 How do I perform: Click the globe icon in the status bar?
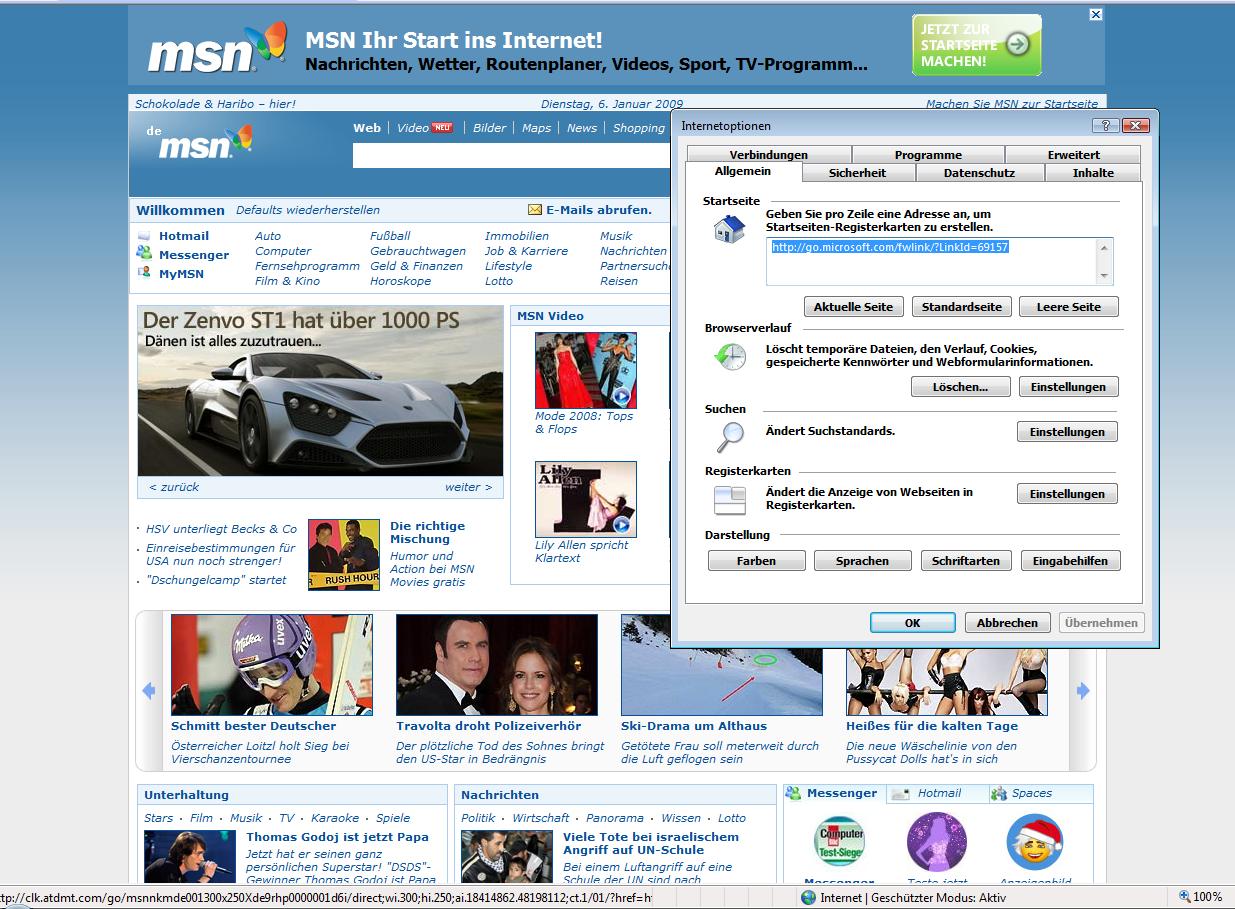pyautogui.click(x=808, y=897)
